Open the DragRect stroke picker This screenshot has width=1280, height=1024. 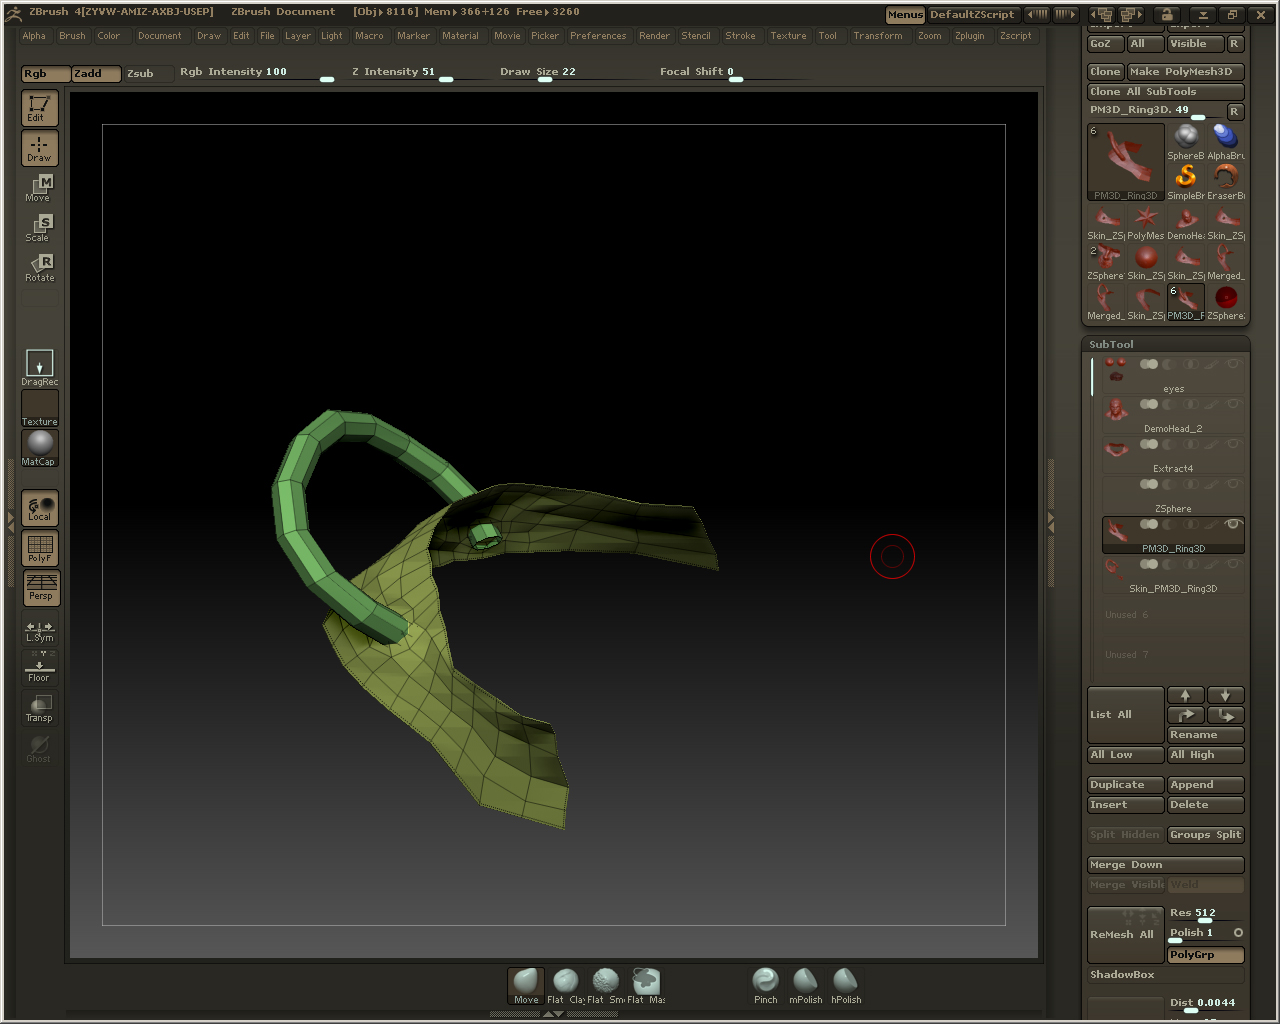tap(39, 366)
